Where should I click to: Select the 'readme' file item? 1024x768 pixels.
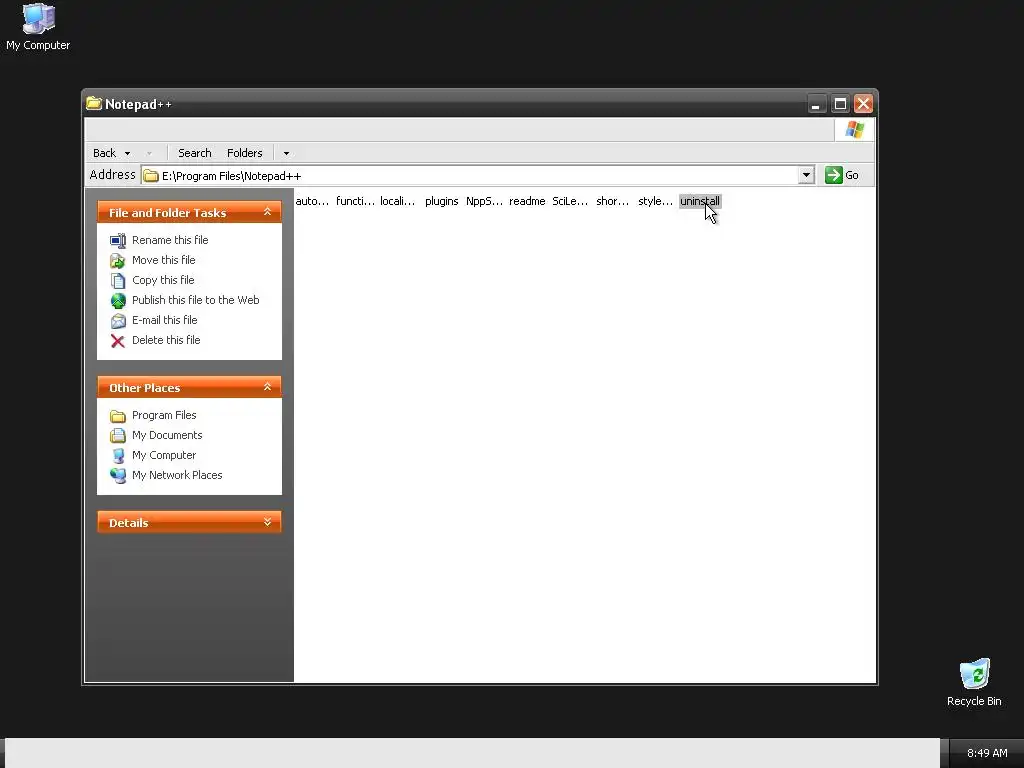coord(527,201)
